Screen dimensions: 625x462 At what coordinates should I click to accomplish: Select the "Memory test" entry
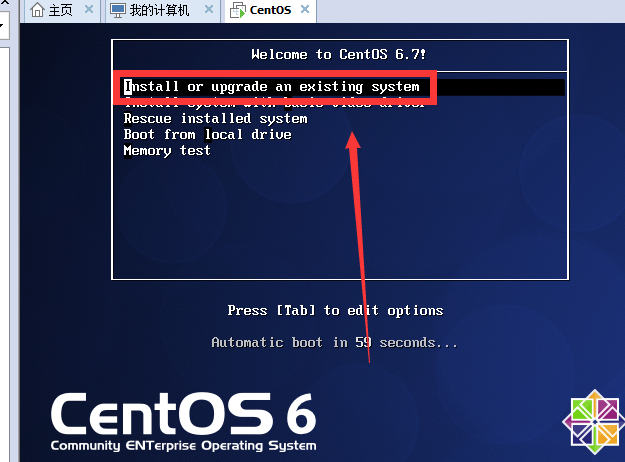(167, 151)
